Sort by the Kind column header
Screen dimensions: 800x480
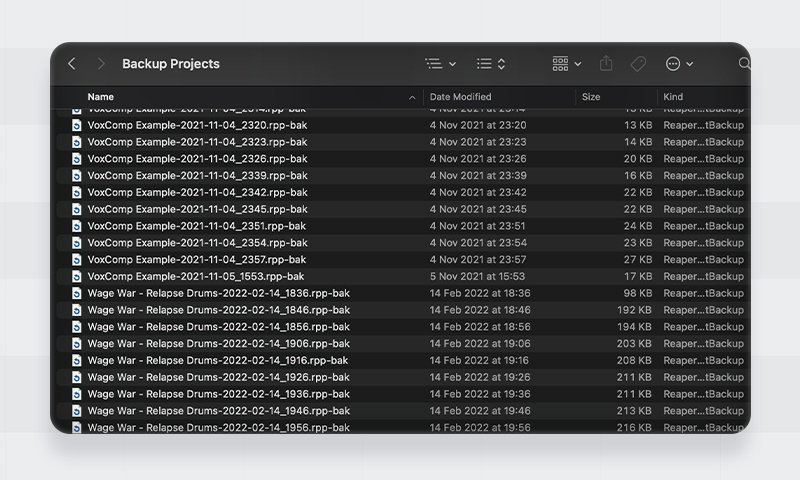tap(673, 97)
